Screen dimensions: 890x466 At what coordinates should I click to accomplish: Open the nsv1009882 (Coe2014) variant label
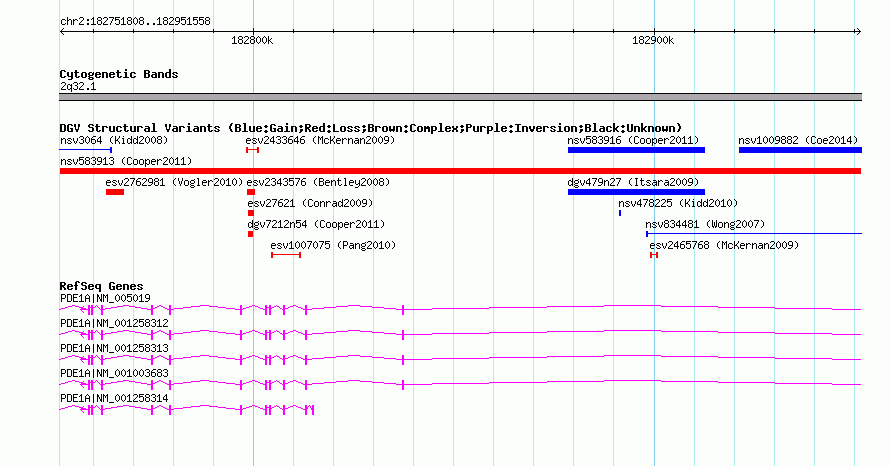[x=798, y=140]
